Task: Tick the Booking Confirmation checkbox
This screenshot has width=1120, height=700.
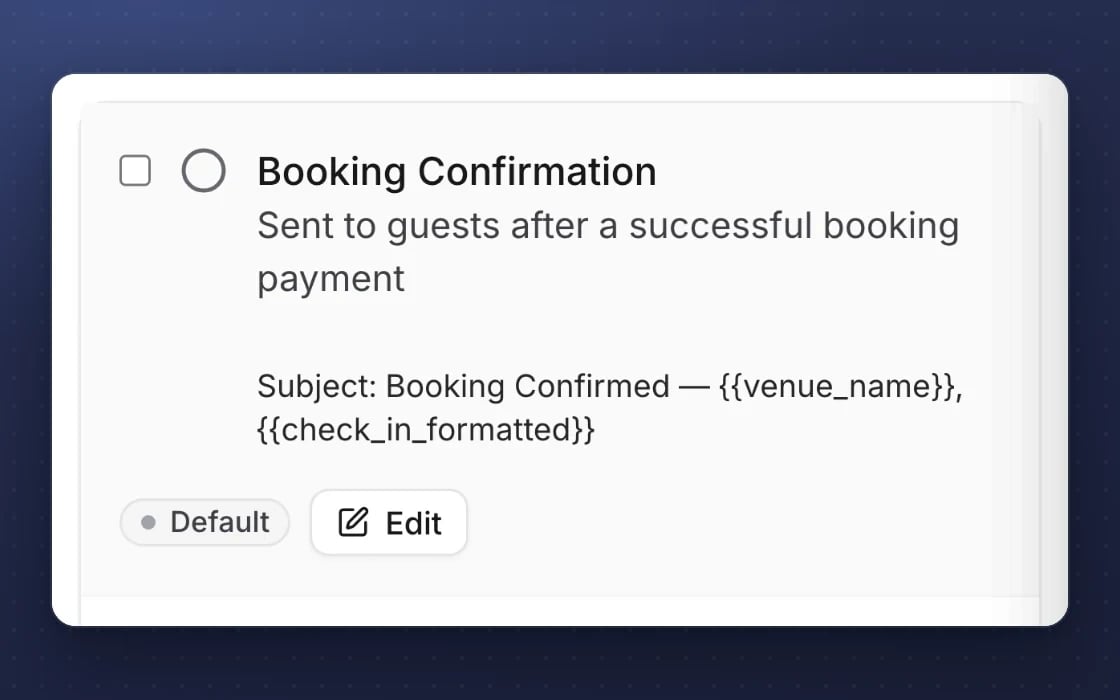Action: (135, 171)
